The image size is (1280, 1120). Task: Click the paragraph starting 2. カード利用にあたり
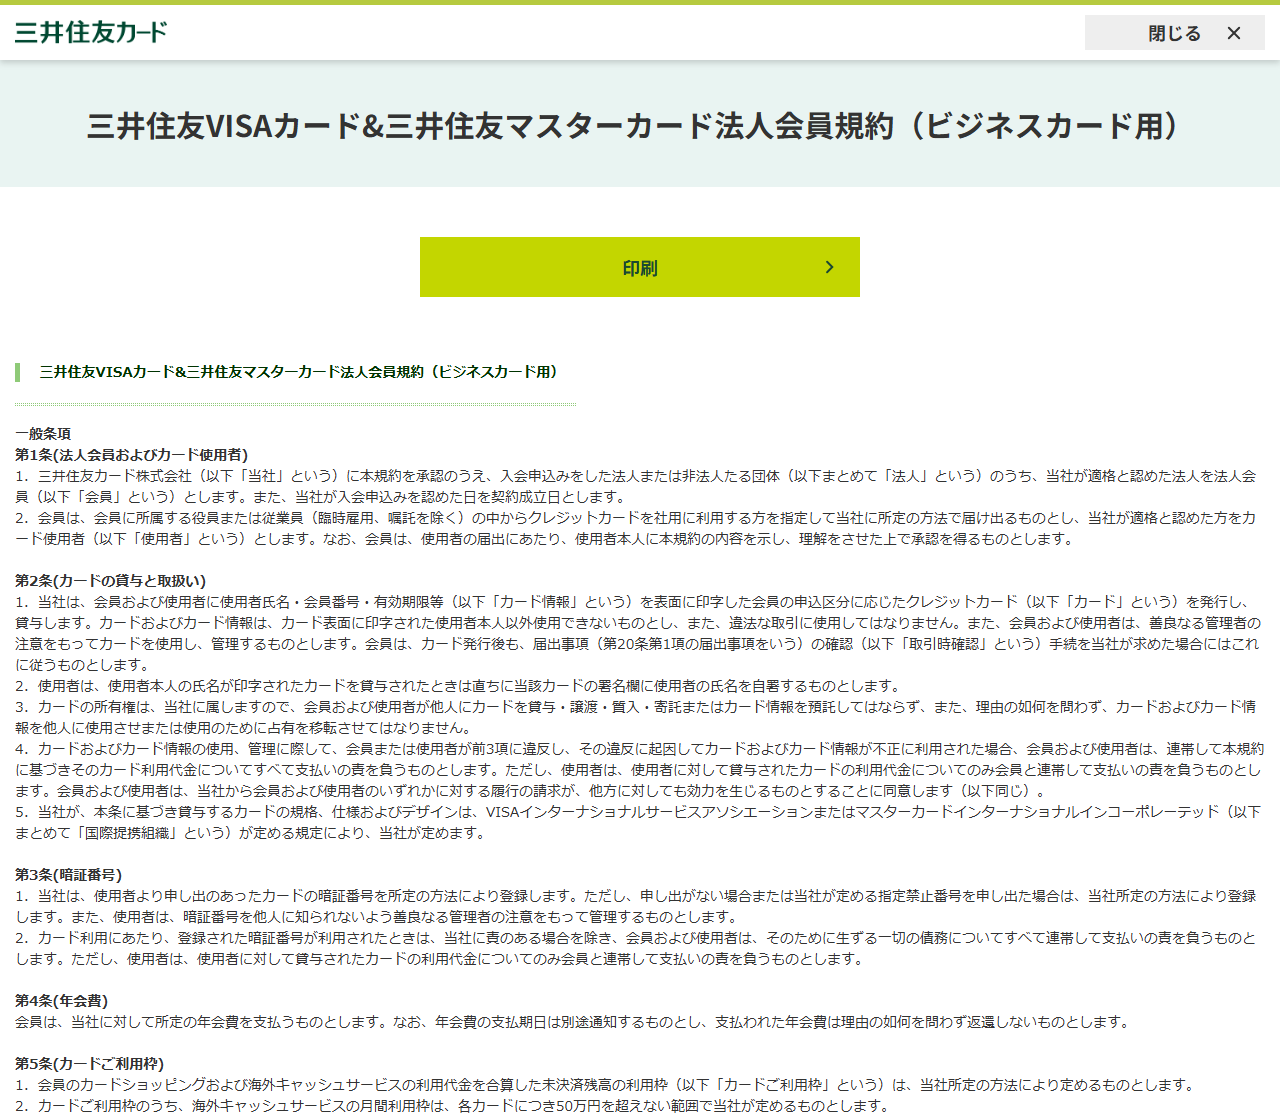click(x=636, y=948)
